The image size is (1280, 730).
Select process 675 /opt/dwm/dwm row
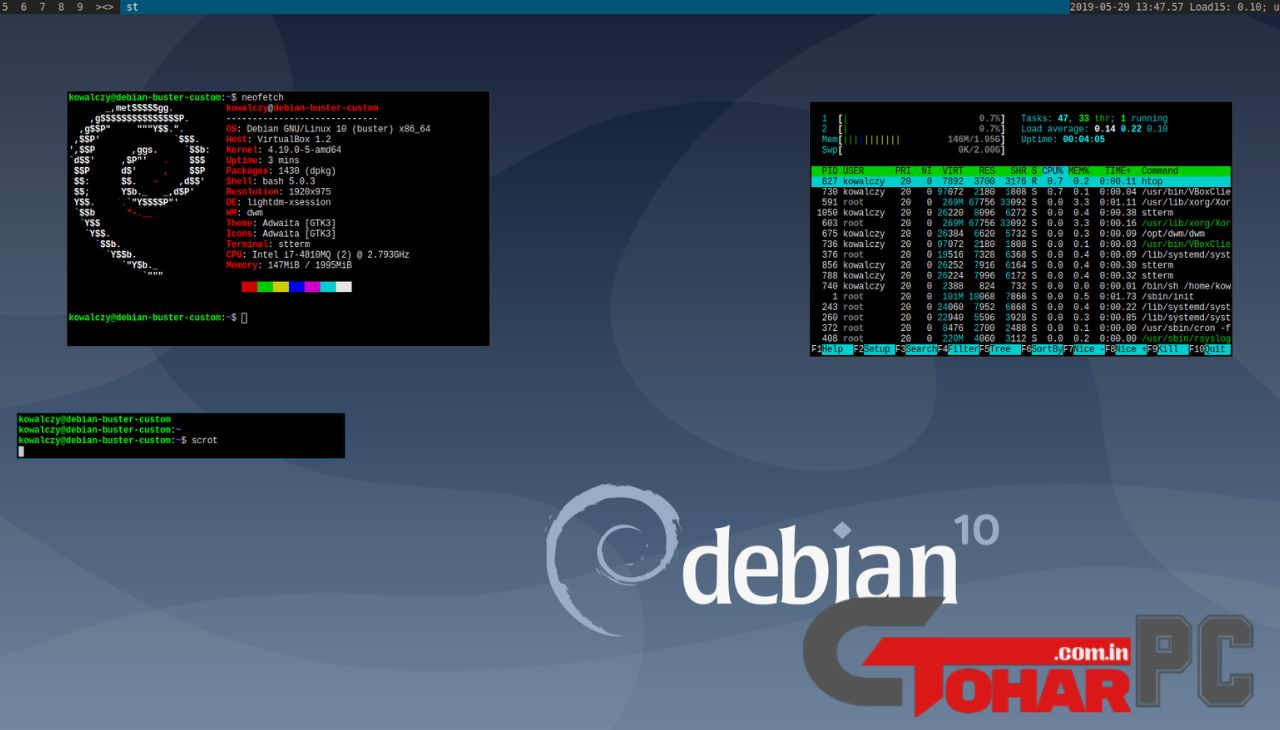[x=1021, y=234]
